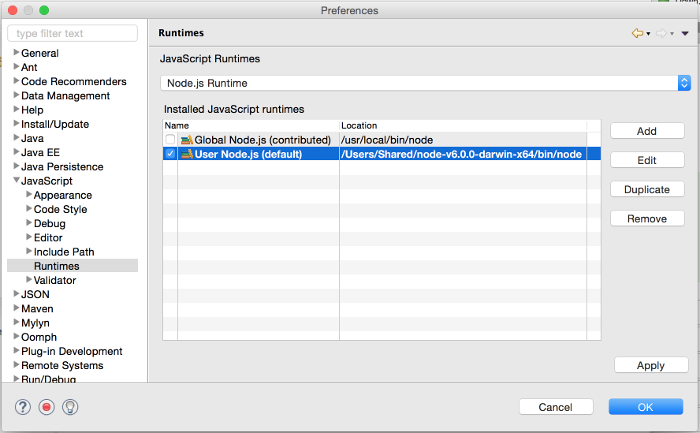Screen dimensions: 700x433
Task: Click the Duplicate runtime button
Action: click(x=647, y=189)
